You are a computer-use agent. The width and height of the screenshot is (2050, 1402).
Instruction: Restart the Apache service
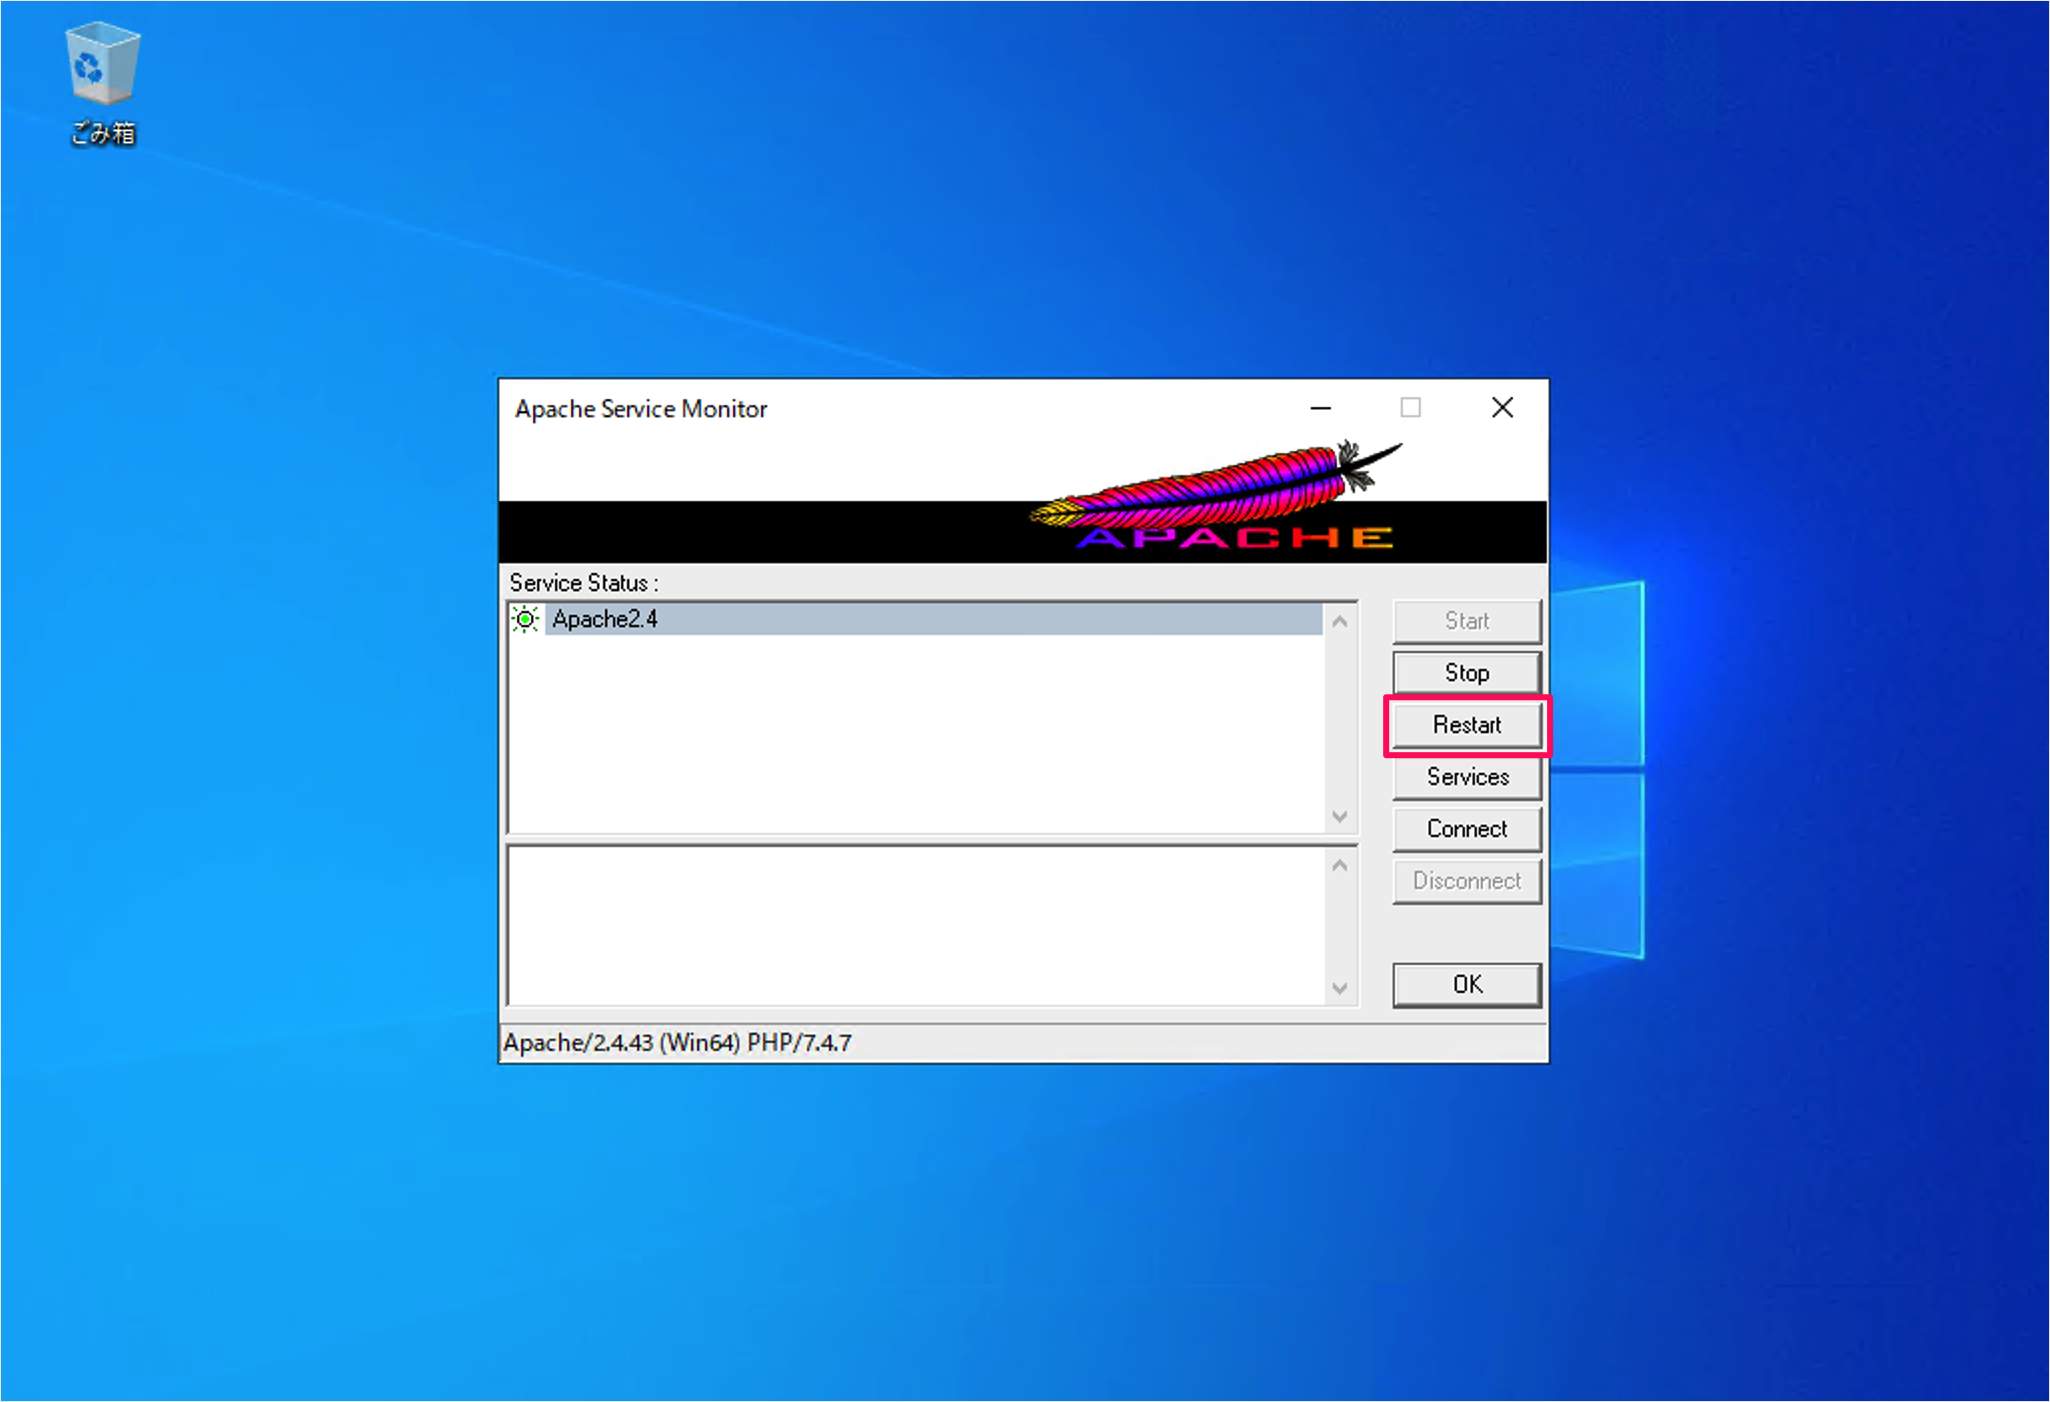click(x=1466, y=725)
